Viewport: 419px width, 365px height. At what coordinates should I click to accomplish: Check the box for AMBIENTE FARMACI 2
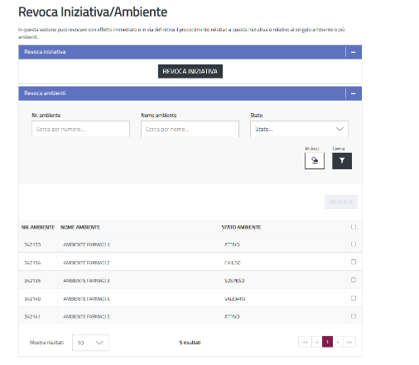pos(353,262)
